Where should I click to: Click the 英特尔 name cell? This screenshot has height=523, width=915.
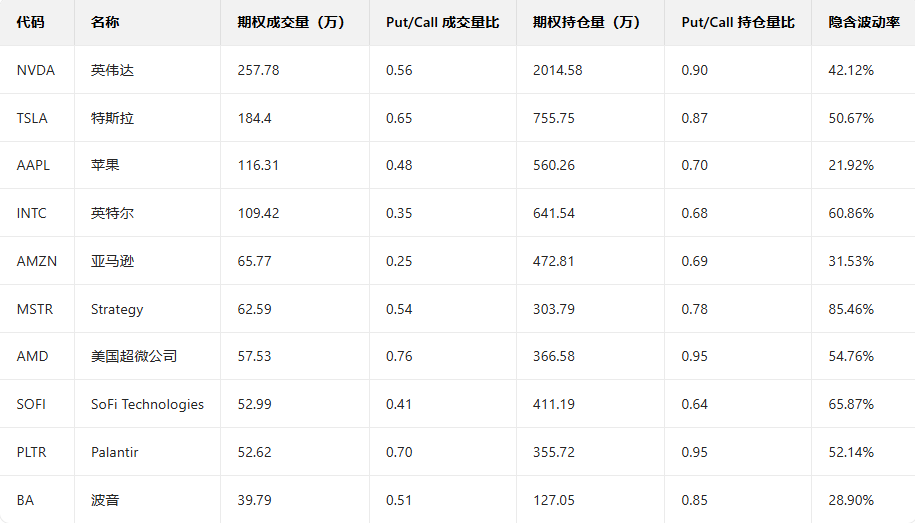pyautogui.click(x=110, y=213)
